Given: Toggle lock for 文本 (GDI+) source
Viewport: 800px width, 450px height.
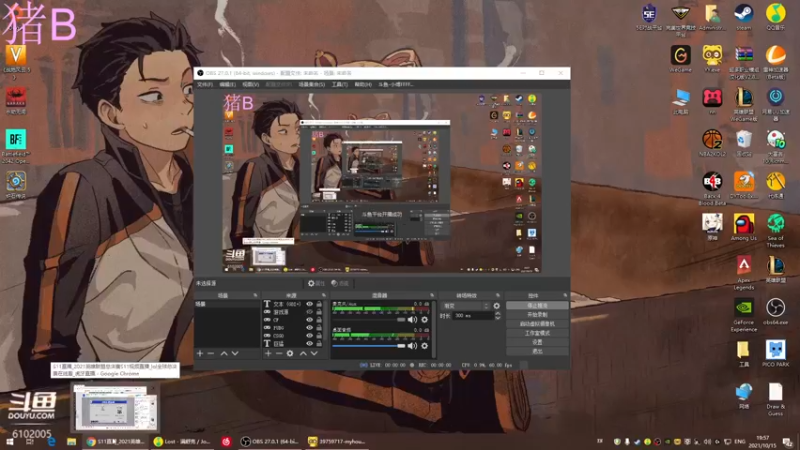Looking at the screenshot, I should coord(319,304).
